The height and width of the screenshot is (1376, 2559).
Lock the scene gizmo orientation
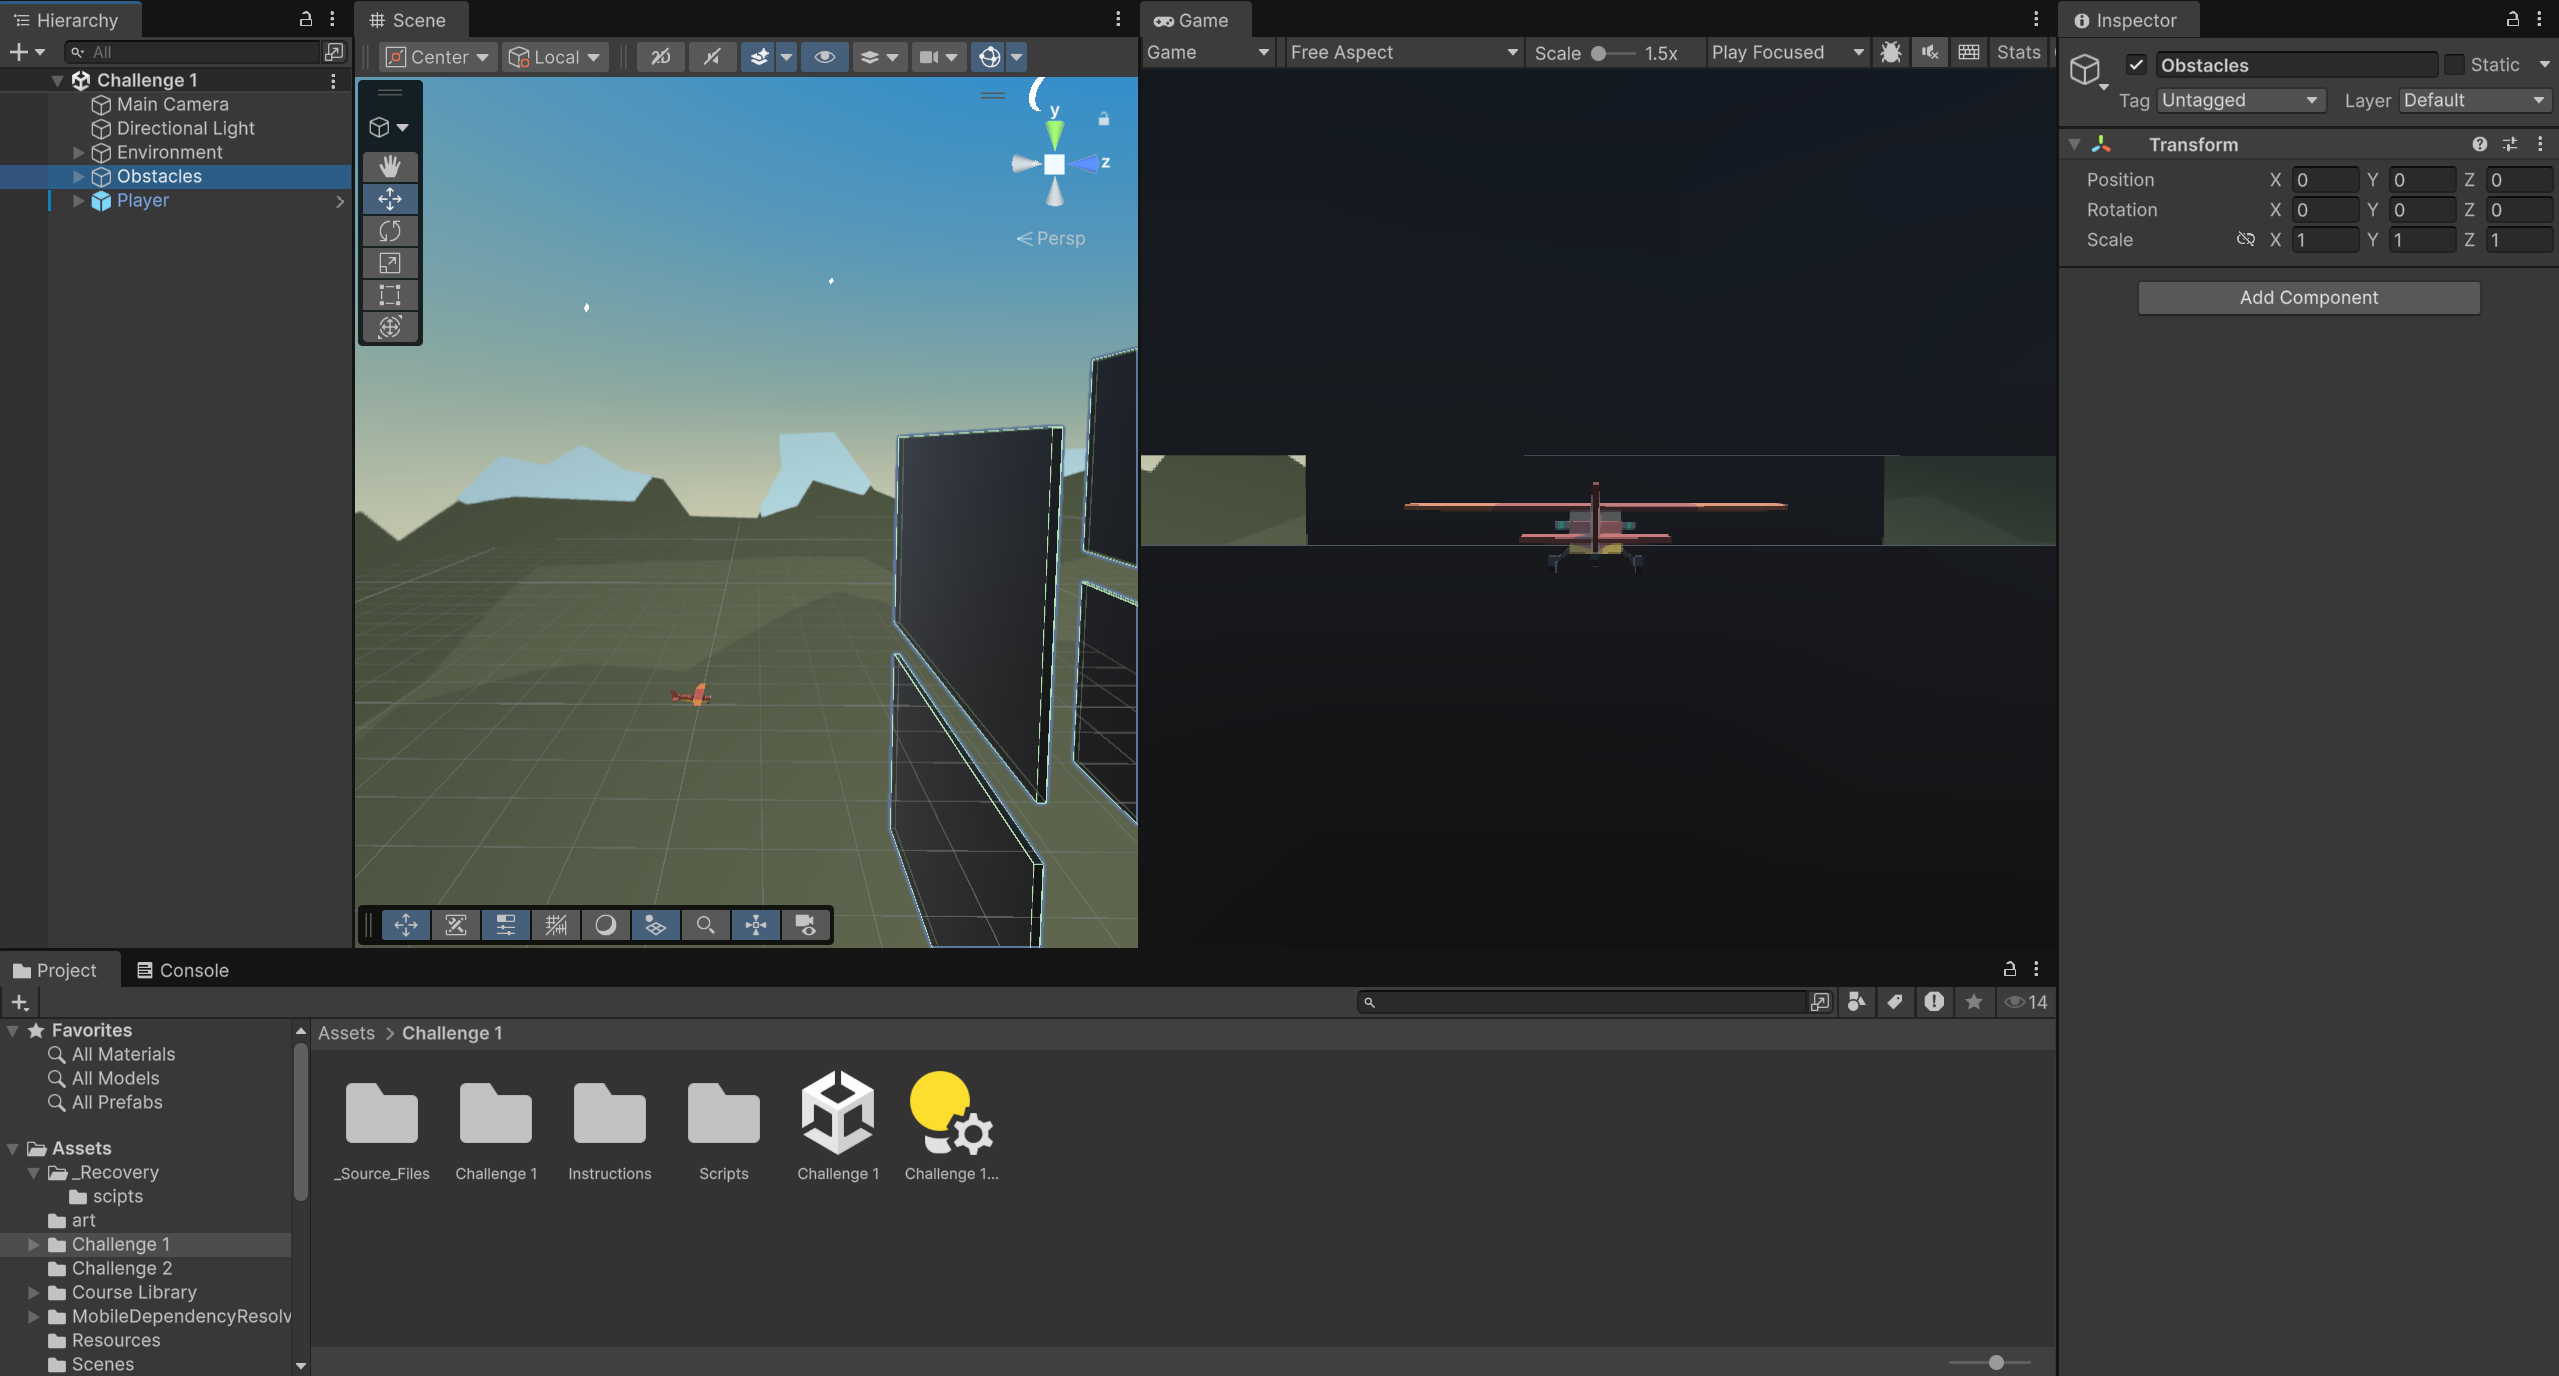[1104, 119]
